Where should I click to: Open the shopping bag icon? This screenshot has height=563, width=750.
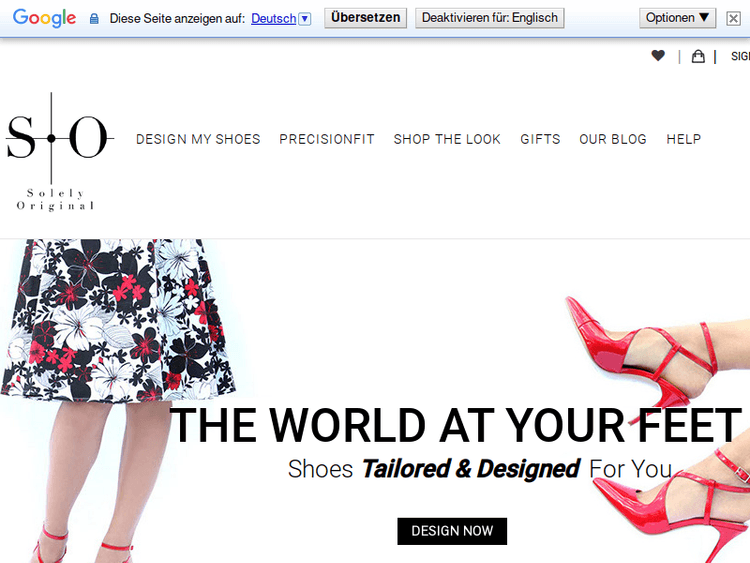(x=698, y=56)
